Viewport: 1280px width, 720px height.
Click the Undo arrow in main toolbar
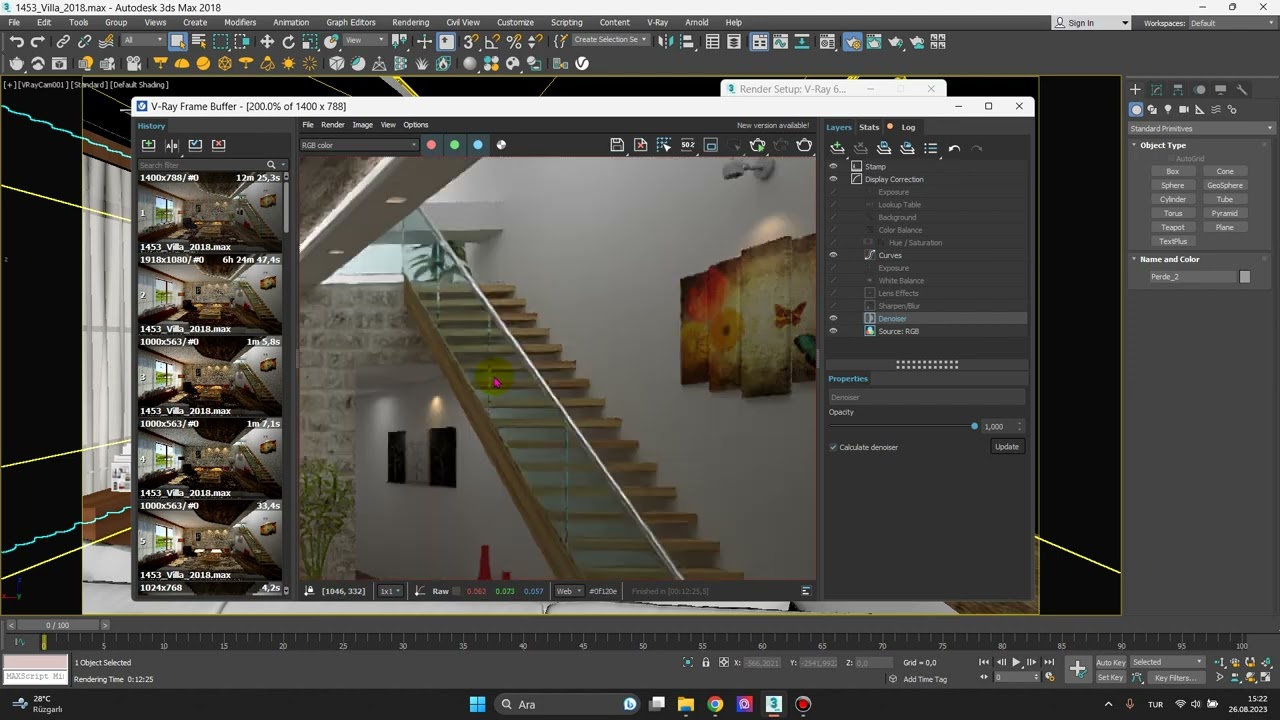[x=17, y=42]
